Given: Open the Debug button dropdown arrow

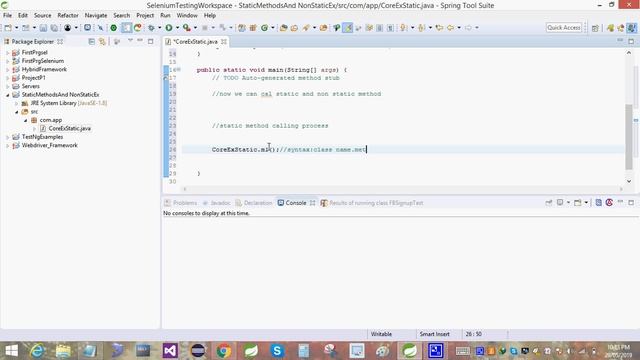Looking at the screenshot, I should [x=159, y=28].
